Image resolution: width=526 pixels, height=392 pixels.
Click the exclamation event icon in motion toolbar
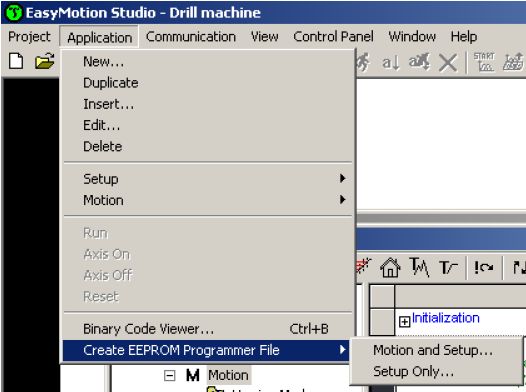coord(483,268)
